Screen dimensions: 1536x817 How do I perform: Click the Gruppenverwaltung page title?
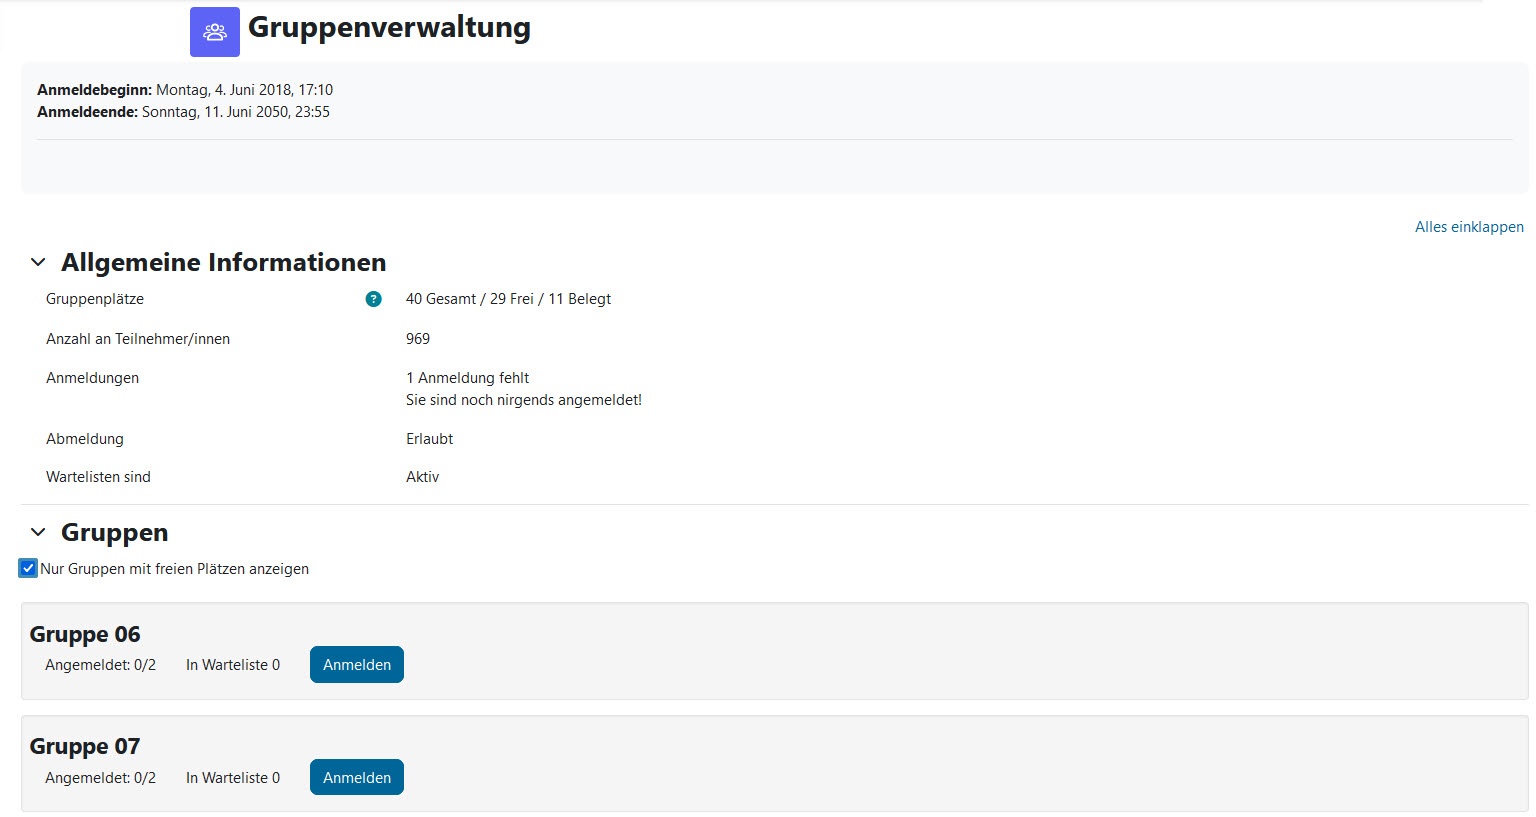[389, 28]
